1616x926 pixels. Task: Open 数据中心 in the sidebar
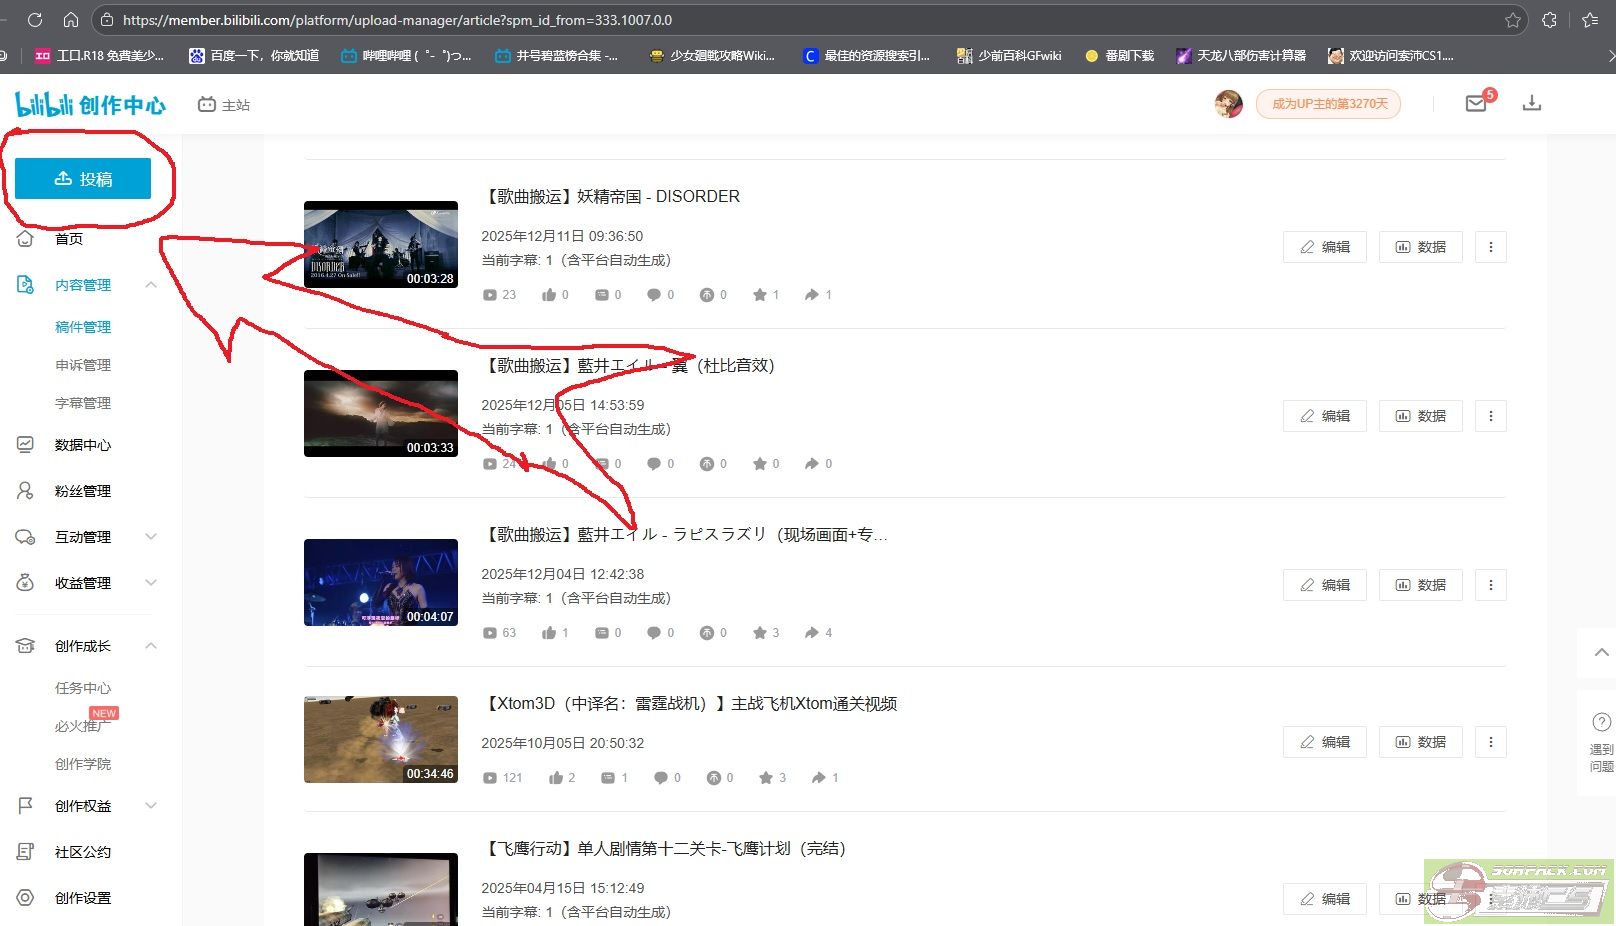pos(83,445)
